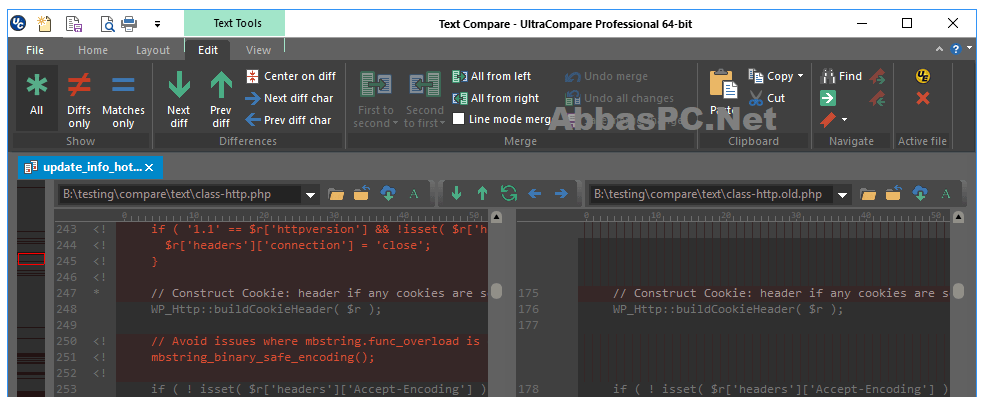Open right file from cloud/FTP icon
986x404 pixels.
click(921, 194)
